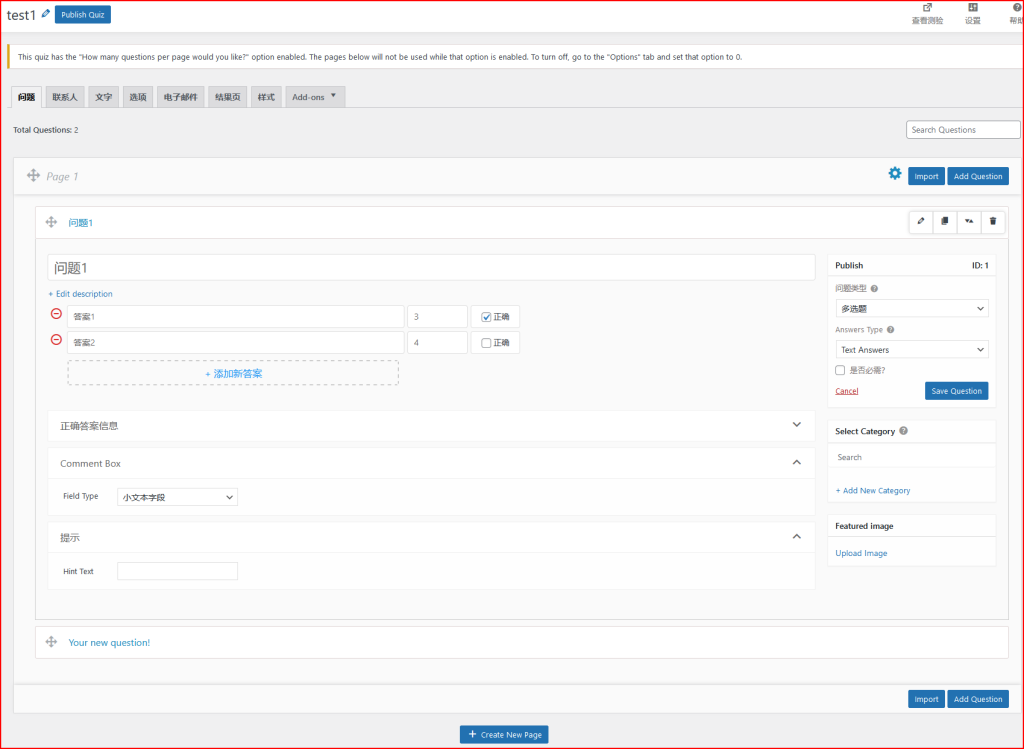The image size is (1024, 749).
Task: Open Page 1 settings gear icon
Action: tap(895, 174)
